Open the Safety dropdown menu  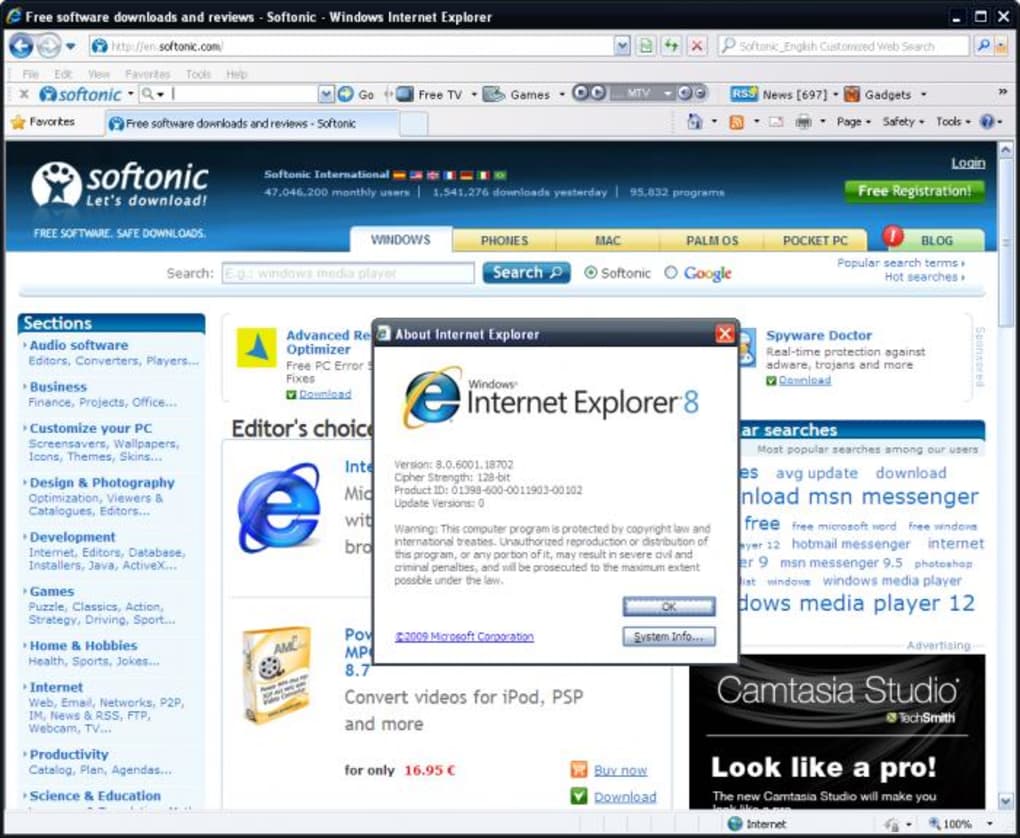(901, 120)
